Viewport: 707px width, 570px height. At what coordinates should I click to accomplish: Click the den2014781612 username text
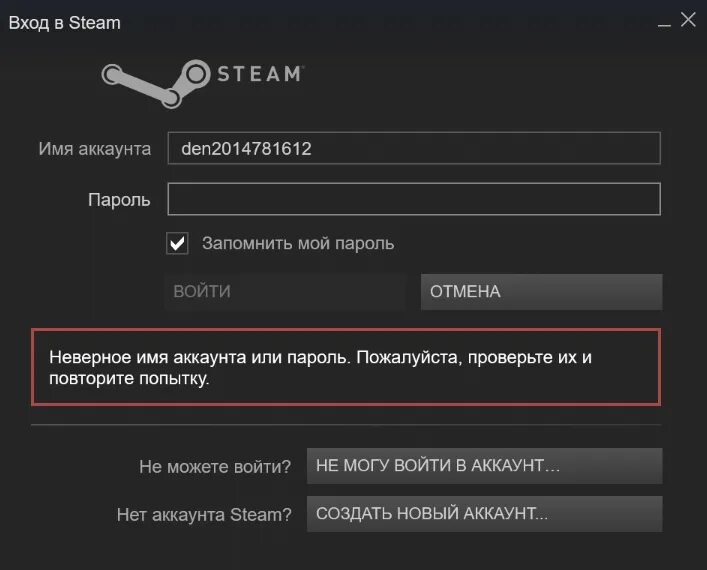point(246,149)
